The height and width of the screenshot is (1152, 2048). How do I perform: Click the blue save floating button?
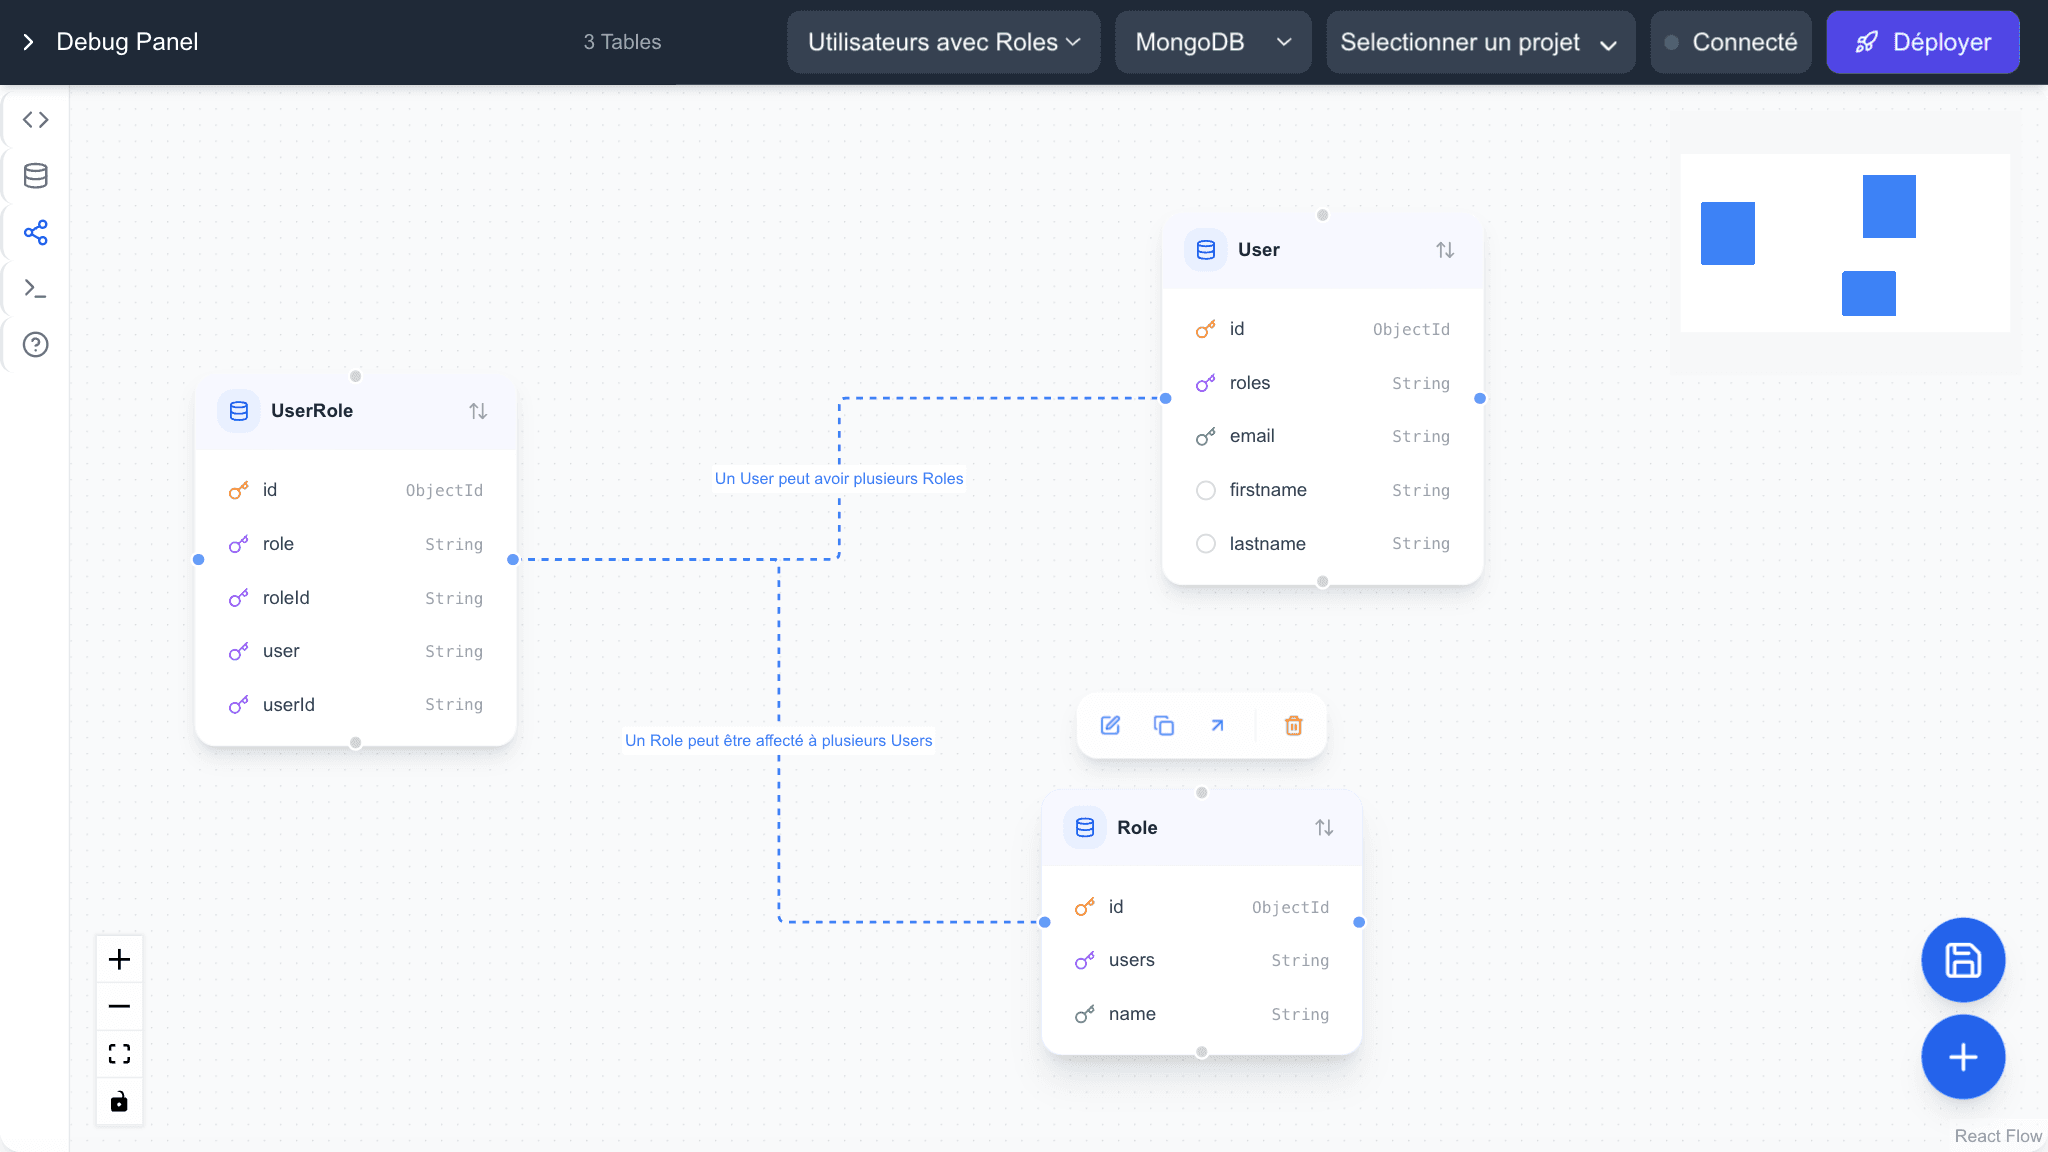[1962, 960]
